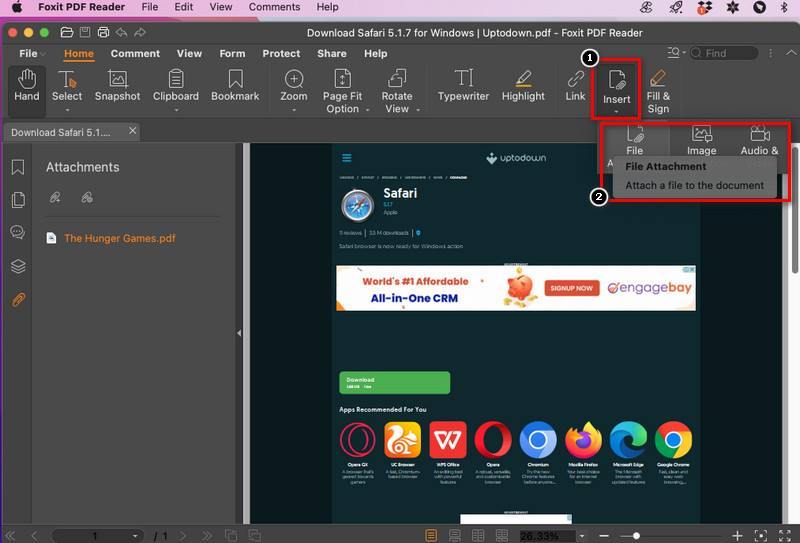The width and height of the screenshot is (800, 543).
Task: Open the Clipboard tool
Action: [x=176, y=87]
